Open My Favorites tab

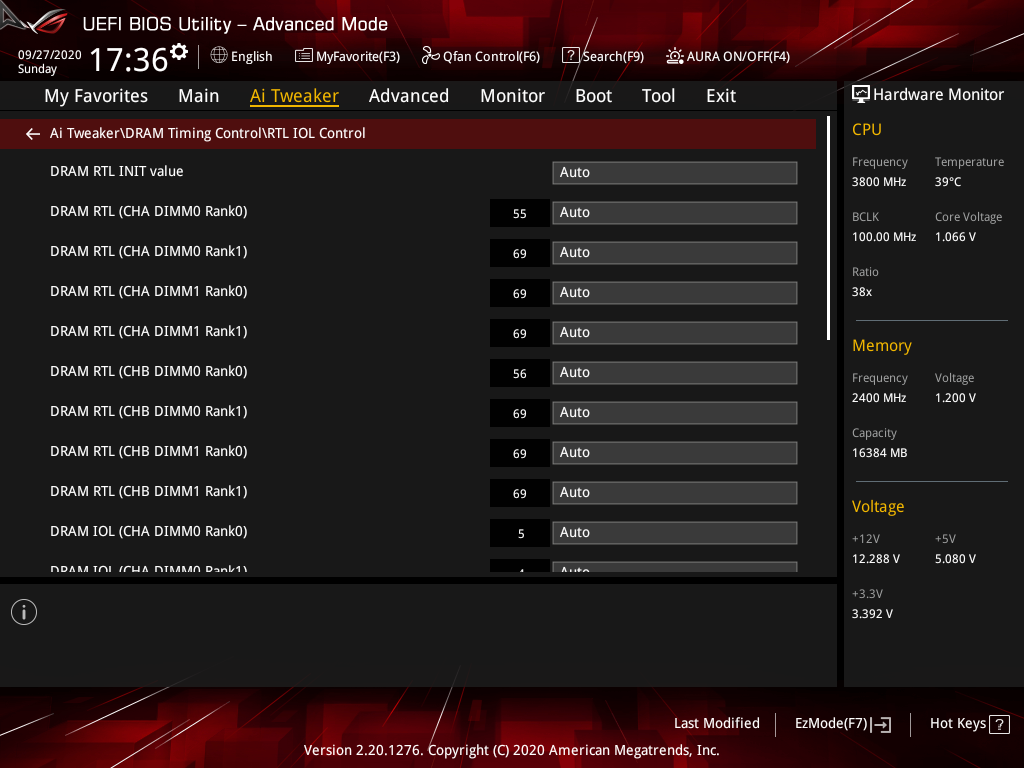pos(96,96)
